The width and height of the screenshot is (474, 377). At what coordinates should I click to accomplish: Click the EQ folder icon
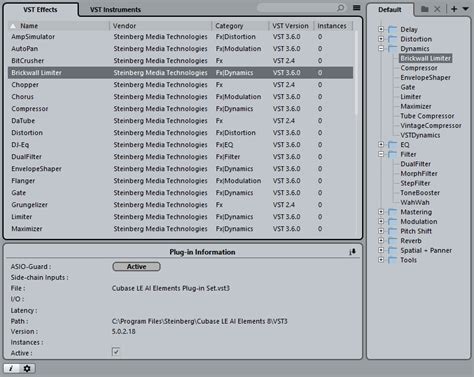pos(393,145)
